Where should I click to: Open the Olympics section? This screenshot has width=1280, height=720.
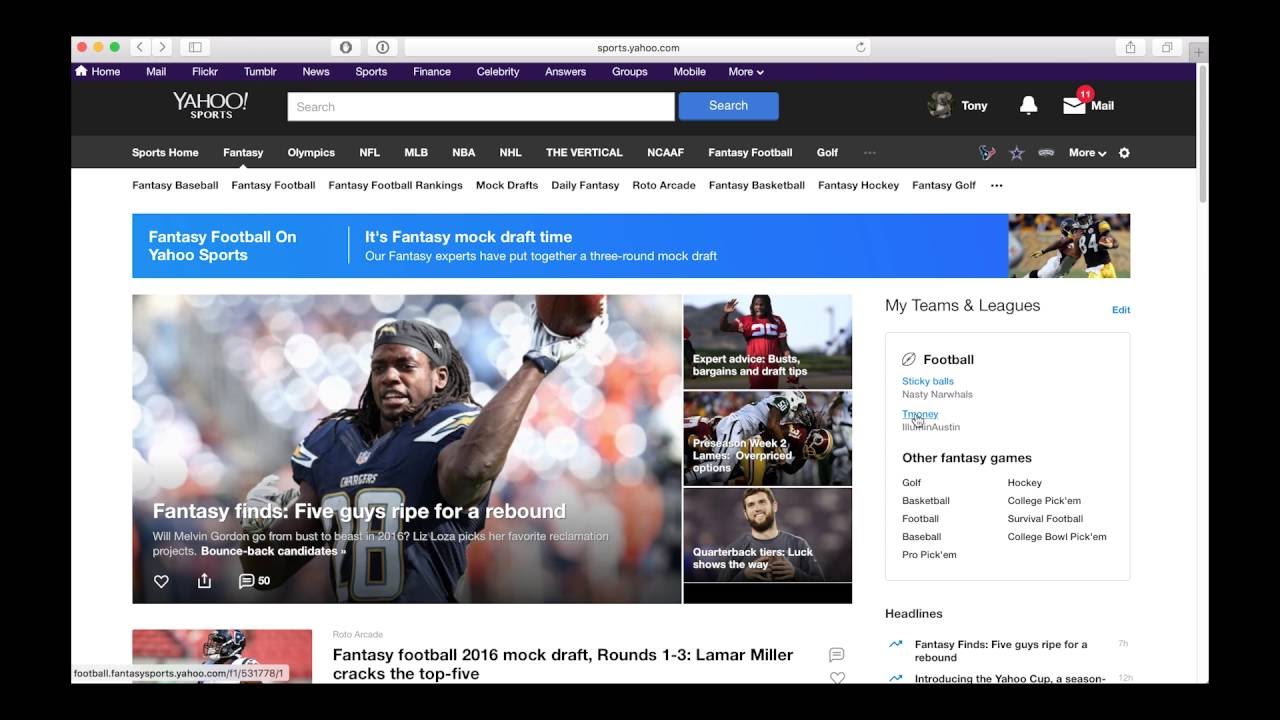click(x=311, y=153)
